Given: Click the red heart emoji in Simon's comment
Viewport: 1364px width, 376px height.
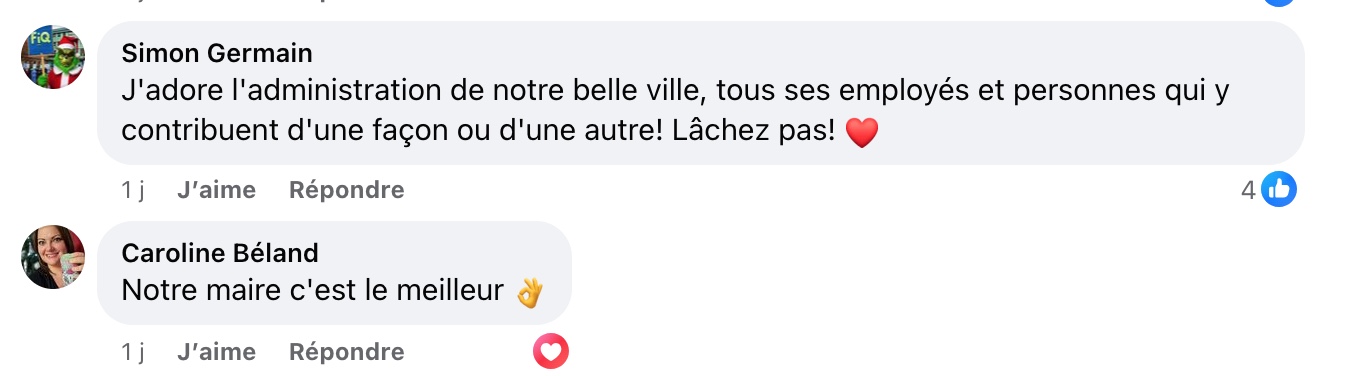Looking at the screenshot, I should [x=861, y=132].
